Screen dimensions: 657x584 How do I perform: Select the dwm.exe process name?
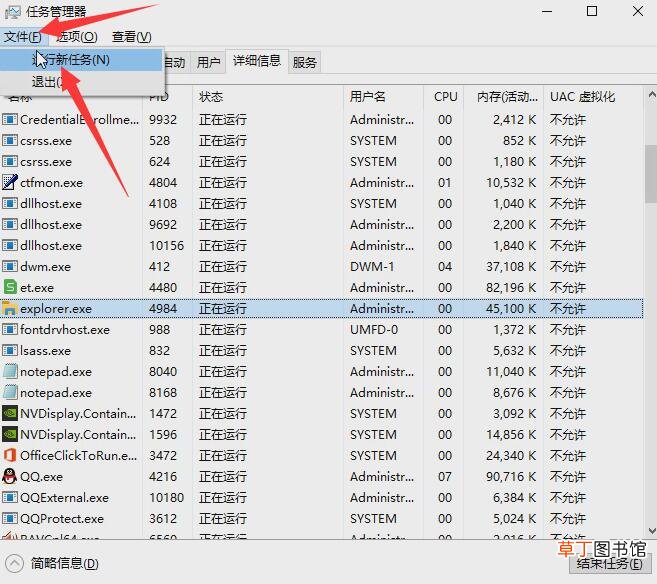[x=45, y=267]
